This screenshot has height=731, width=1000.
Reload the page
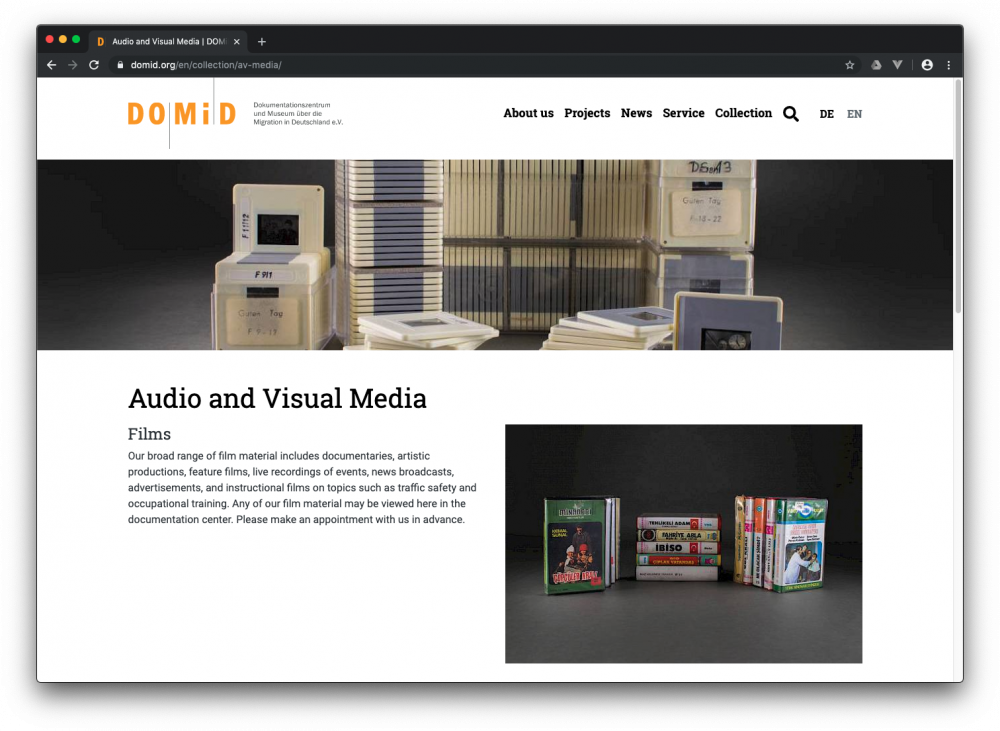94,65
